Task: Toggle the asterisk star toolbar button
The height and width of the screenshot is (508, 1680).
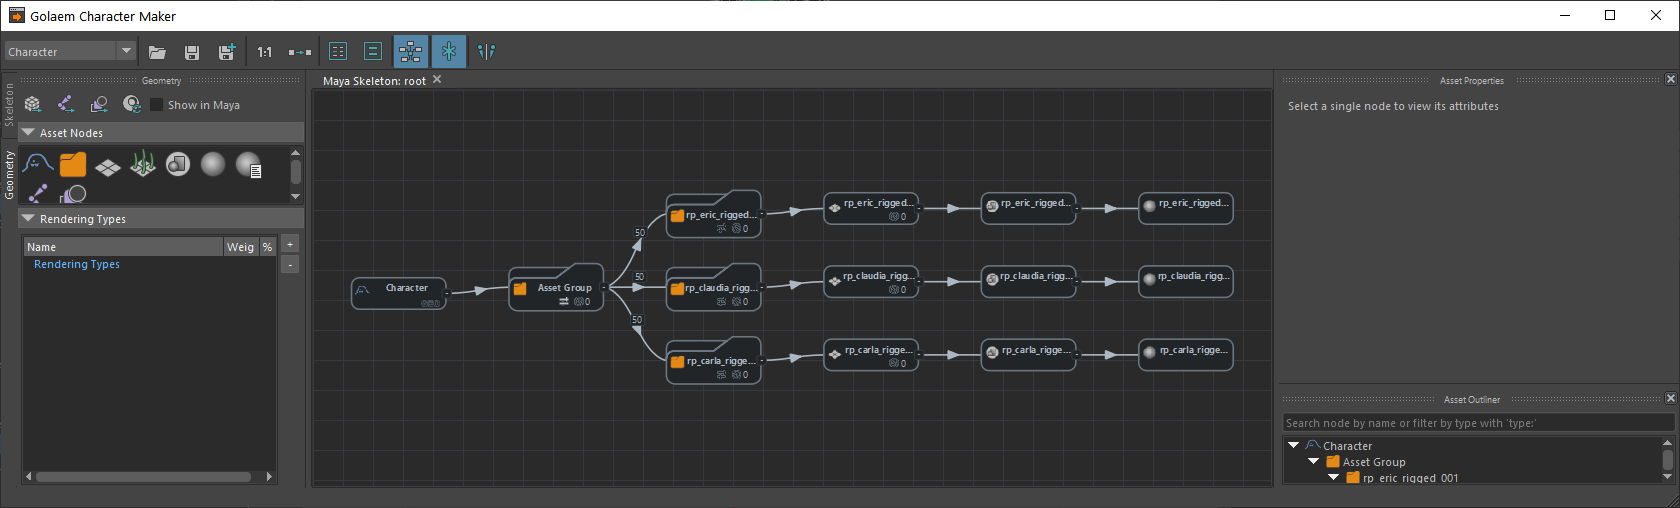Action: (x=449, y=52)
